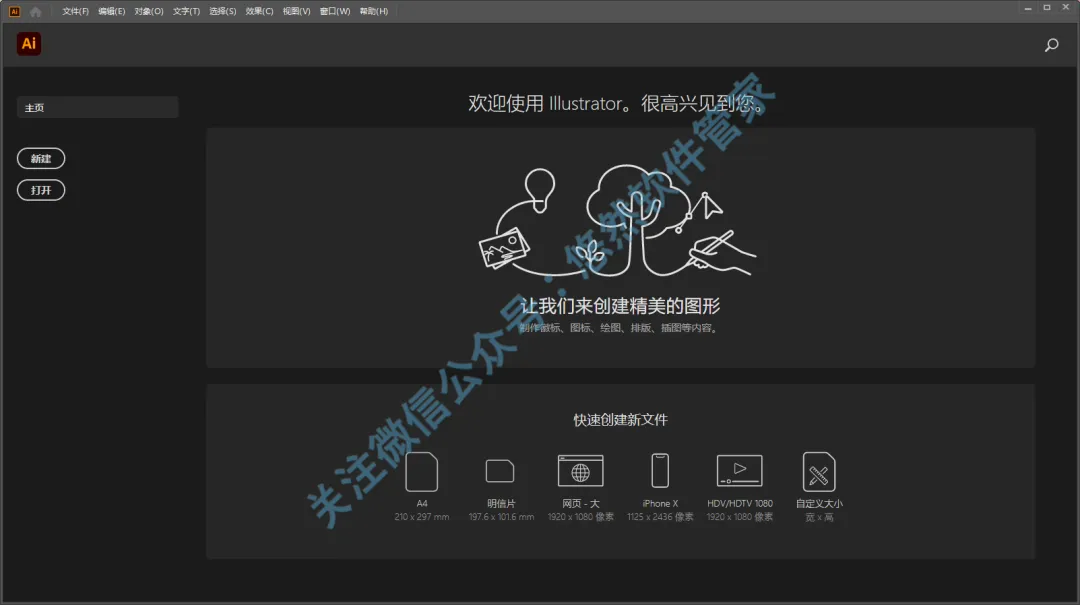Click the welcome illustration graphic
The image size is (1080, 605).
[x=617, y=221]
